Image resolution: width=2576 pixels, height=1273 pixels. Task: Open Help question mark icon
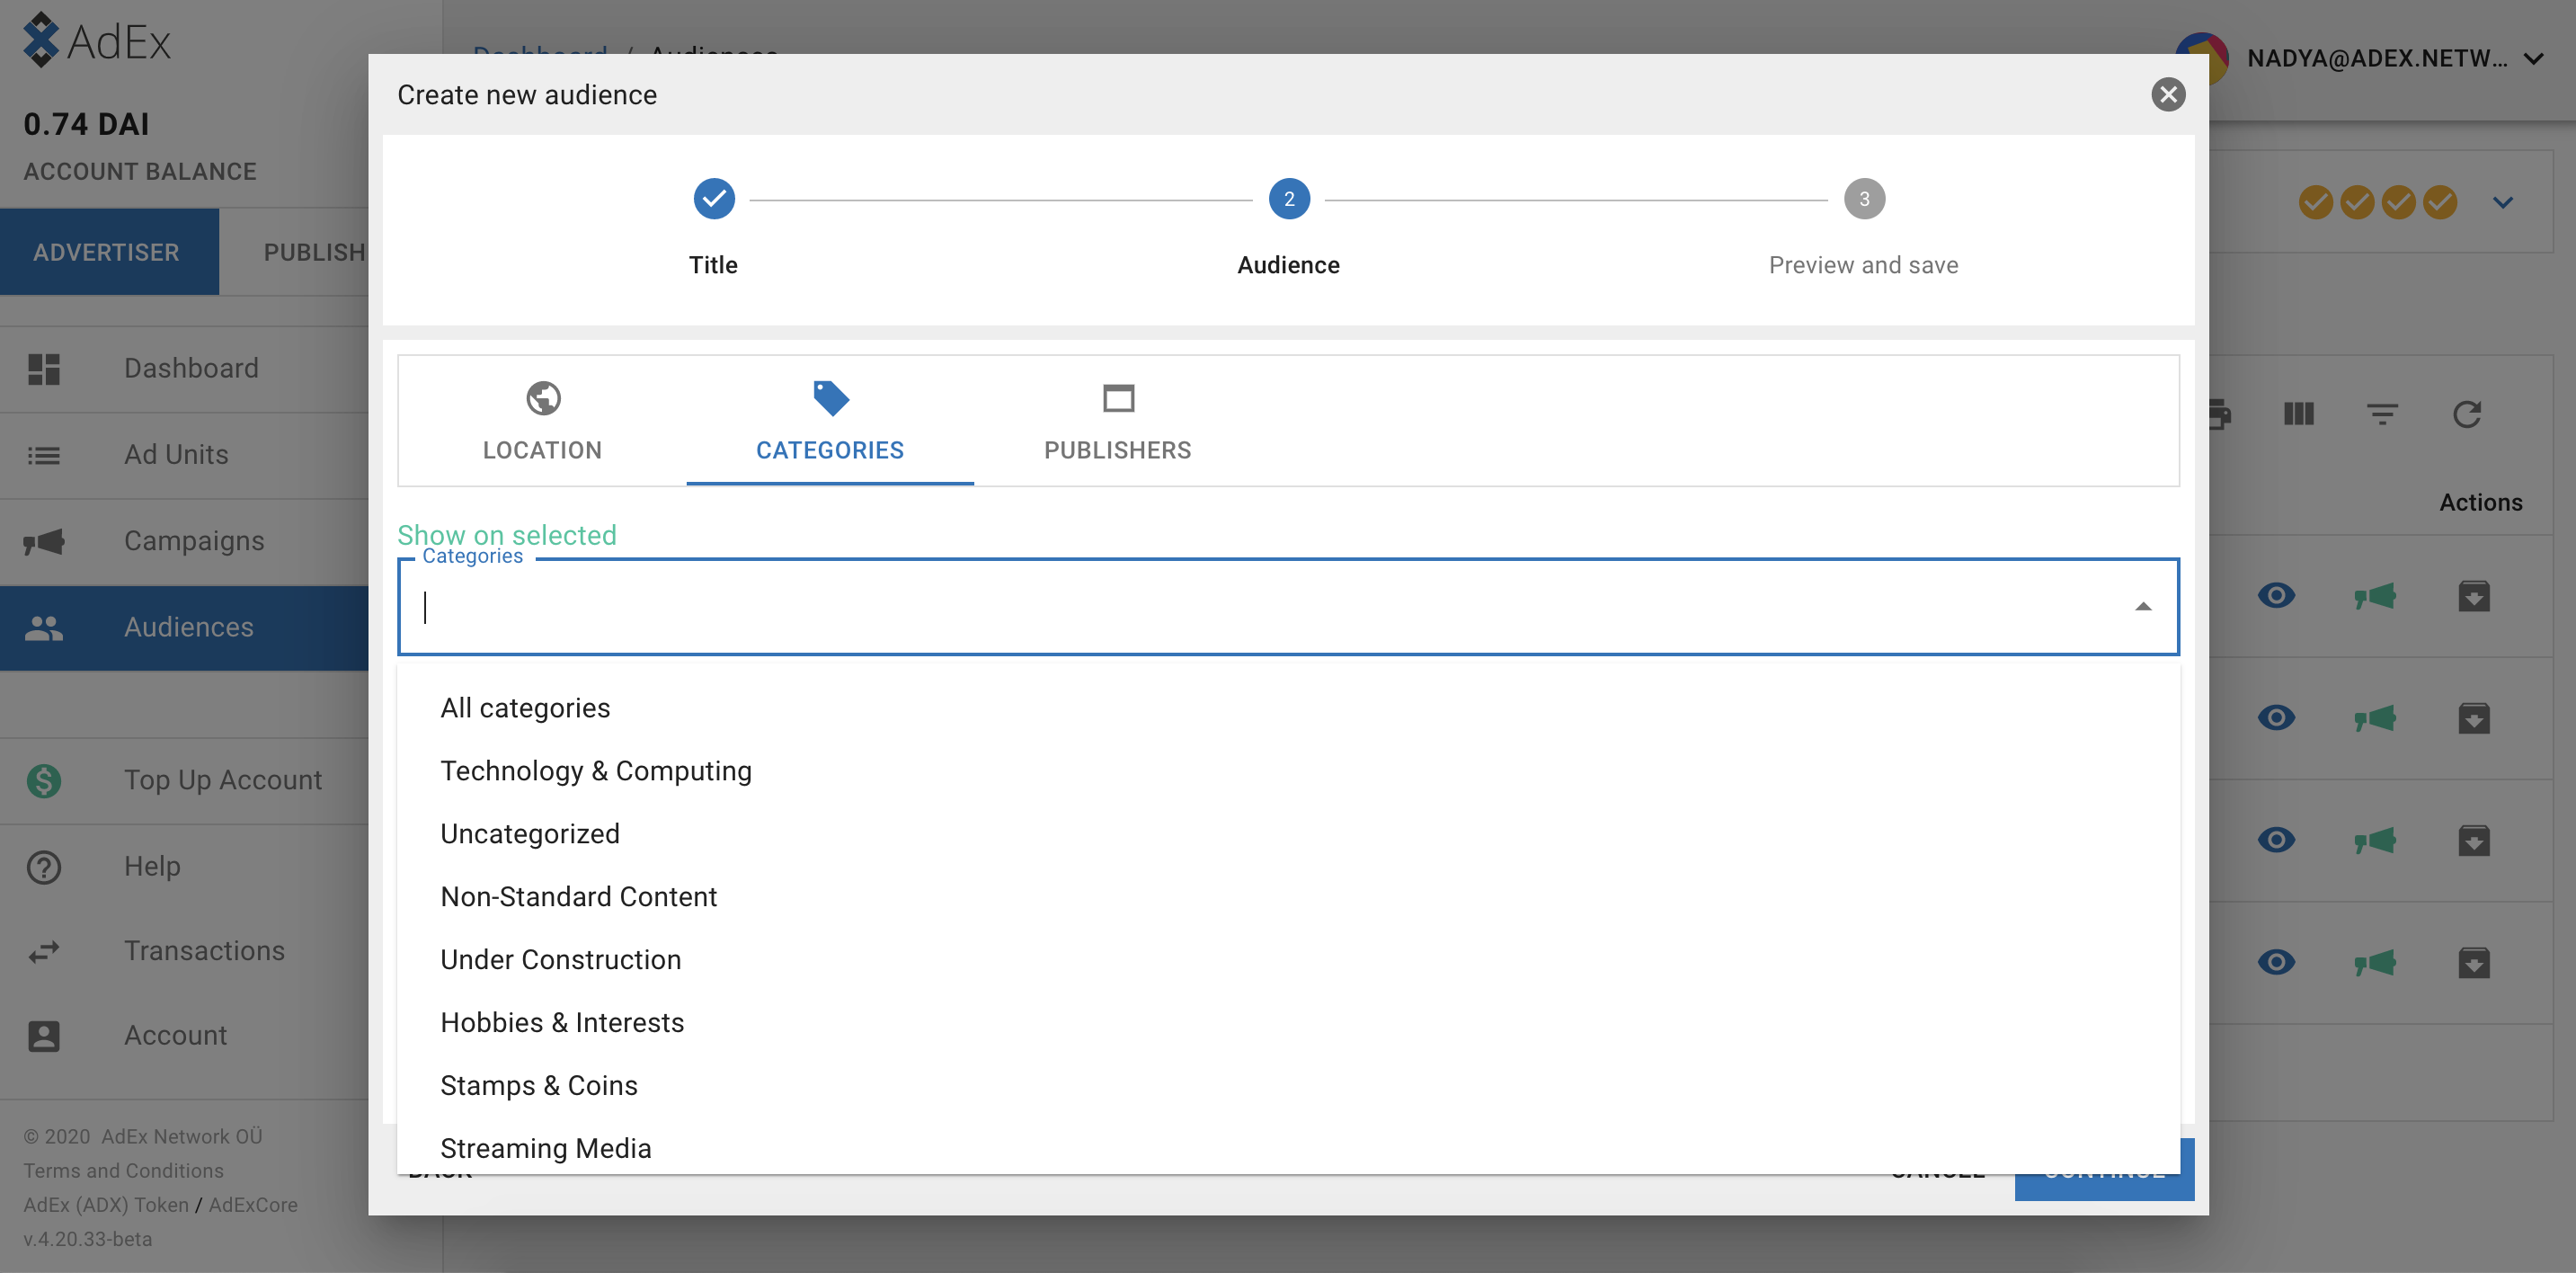click(44, 866)
